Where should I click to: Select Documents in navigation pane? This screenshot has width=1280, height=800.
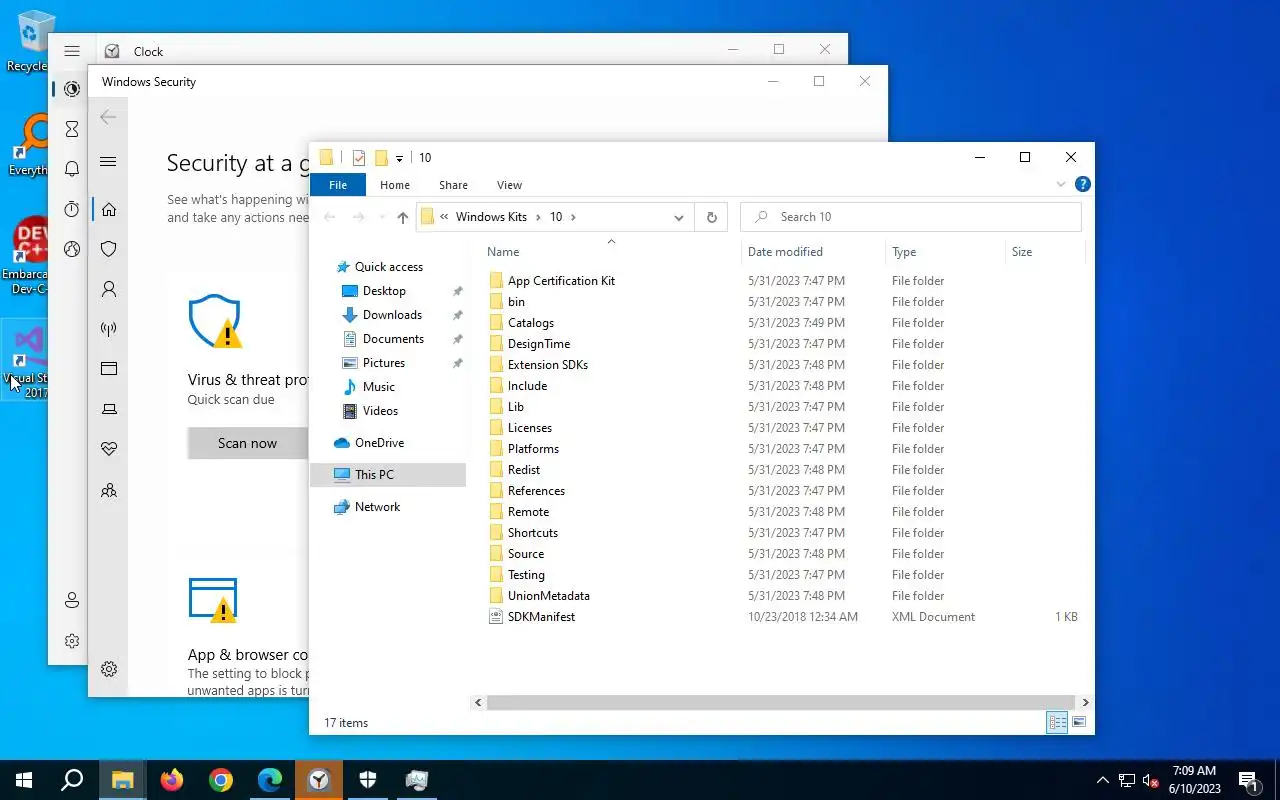[393, 339]
